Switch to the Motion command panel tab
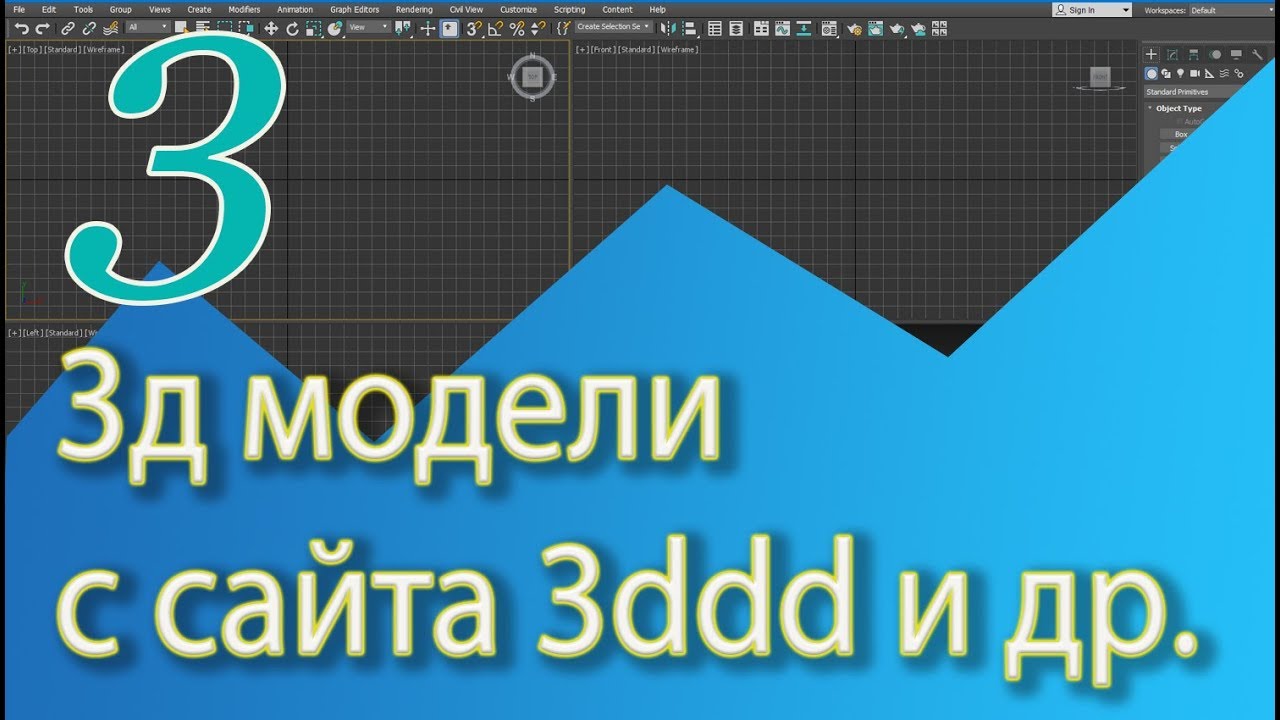1280x720 pixels. pyautogui.click(x=1216, y=55)
